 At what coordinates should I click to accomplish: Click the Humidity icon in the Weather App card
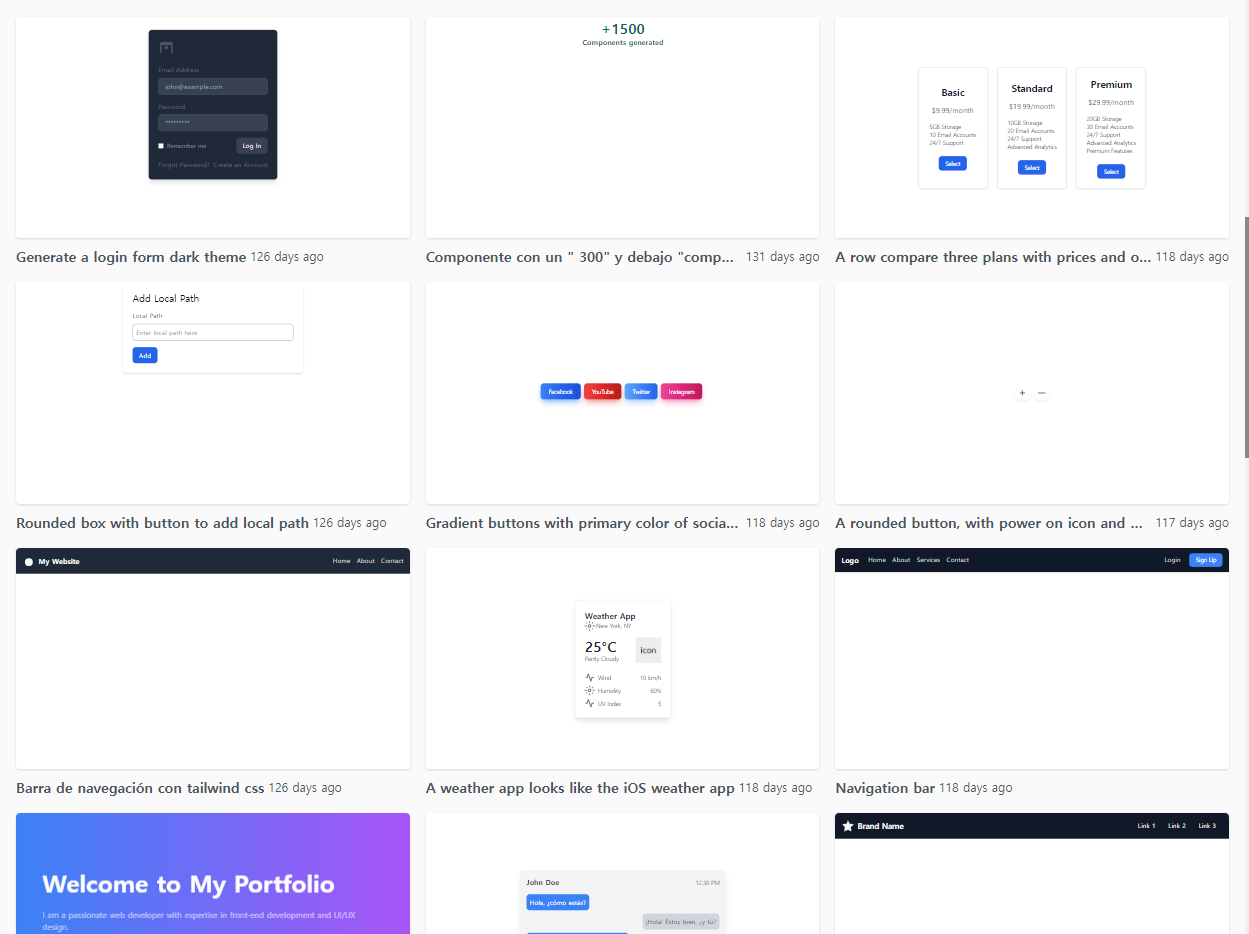tap(590, 691)
